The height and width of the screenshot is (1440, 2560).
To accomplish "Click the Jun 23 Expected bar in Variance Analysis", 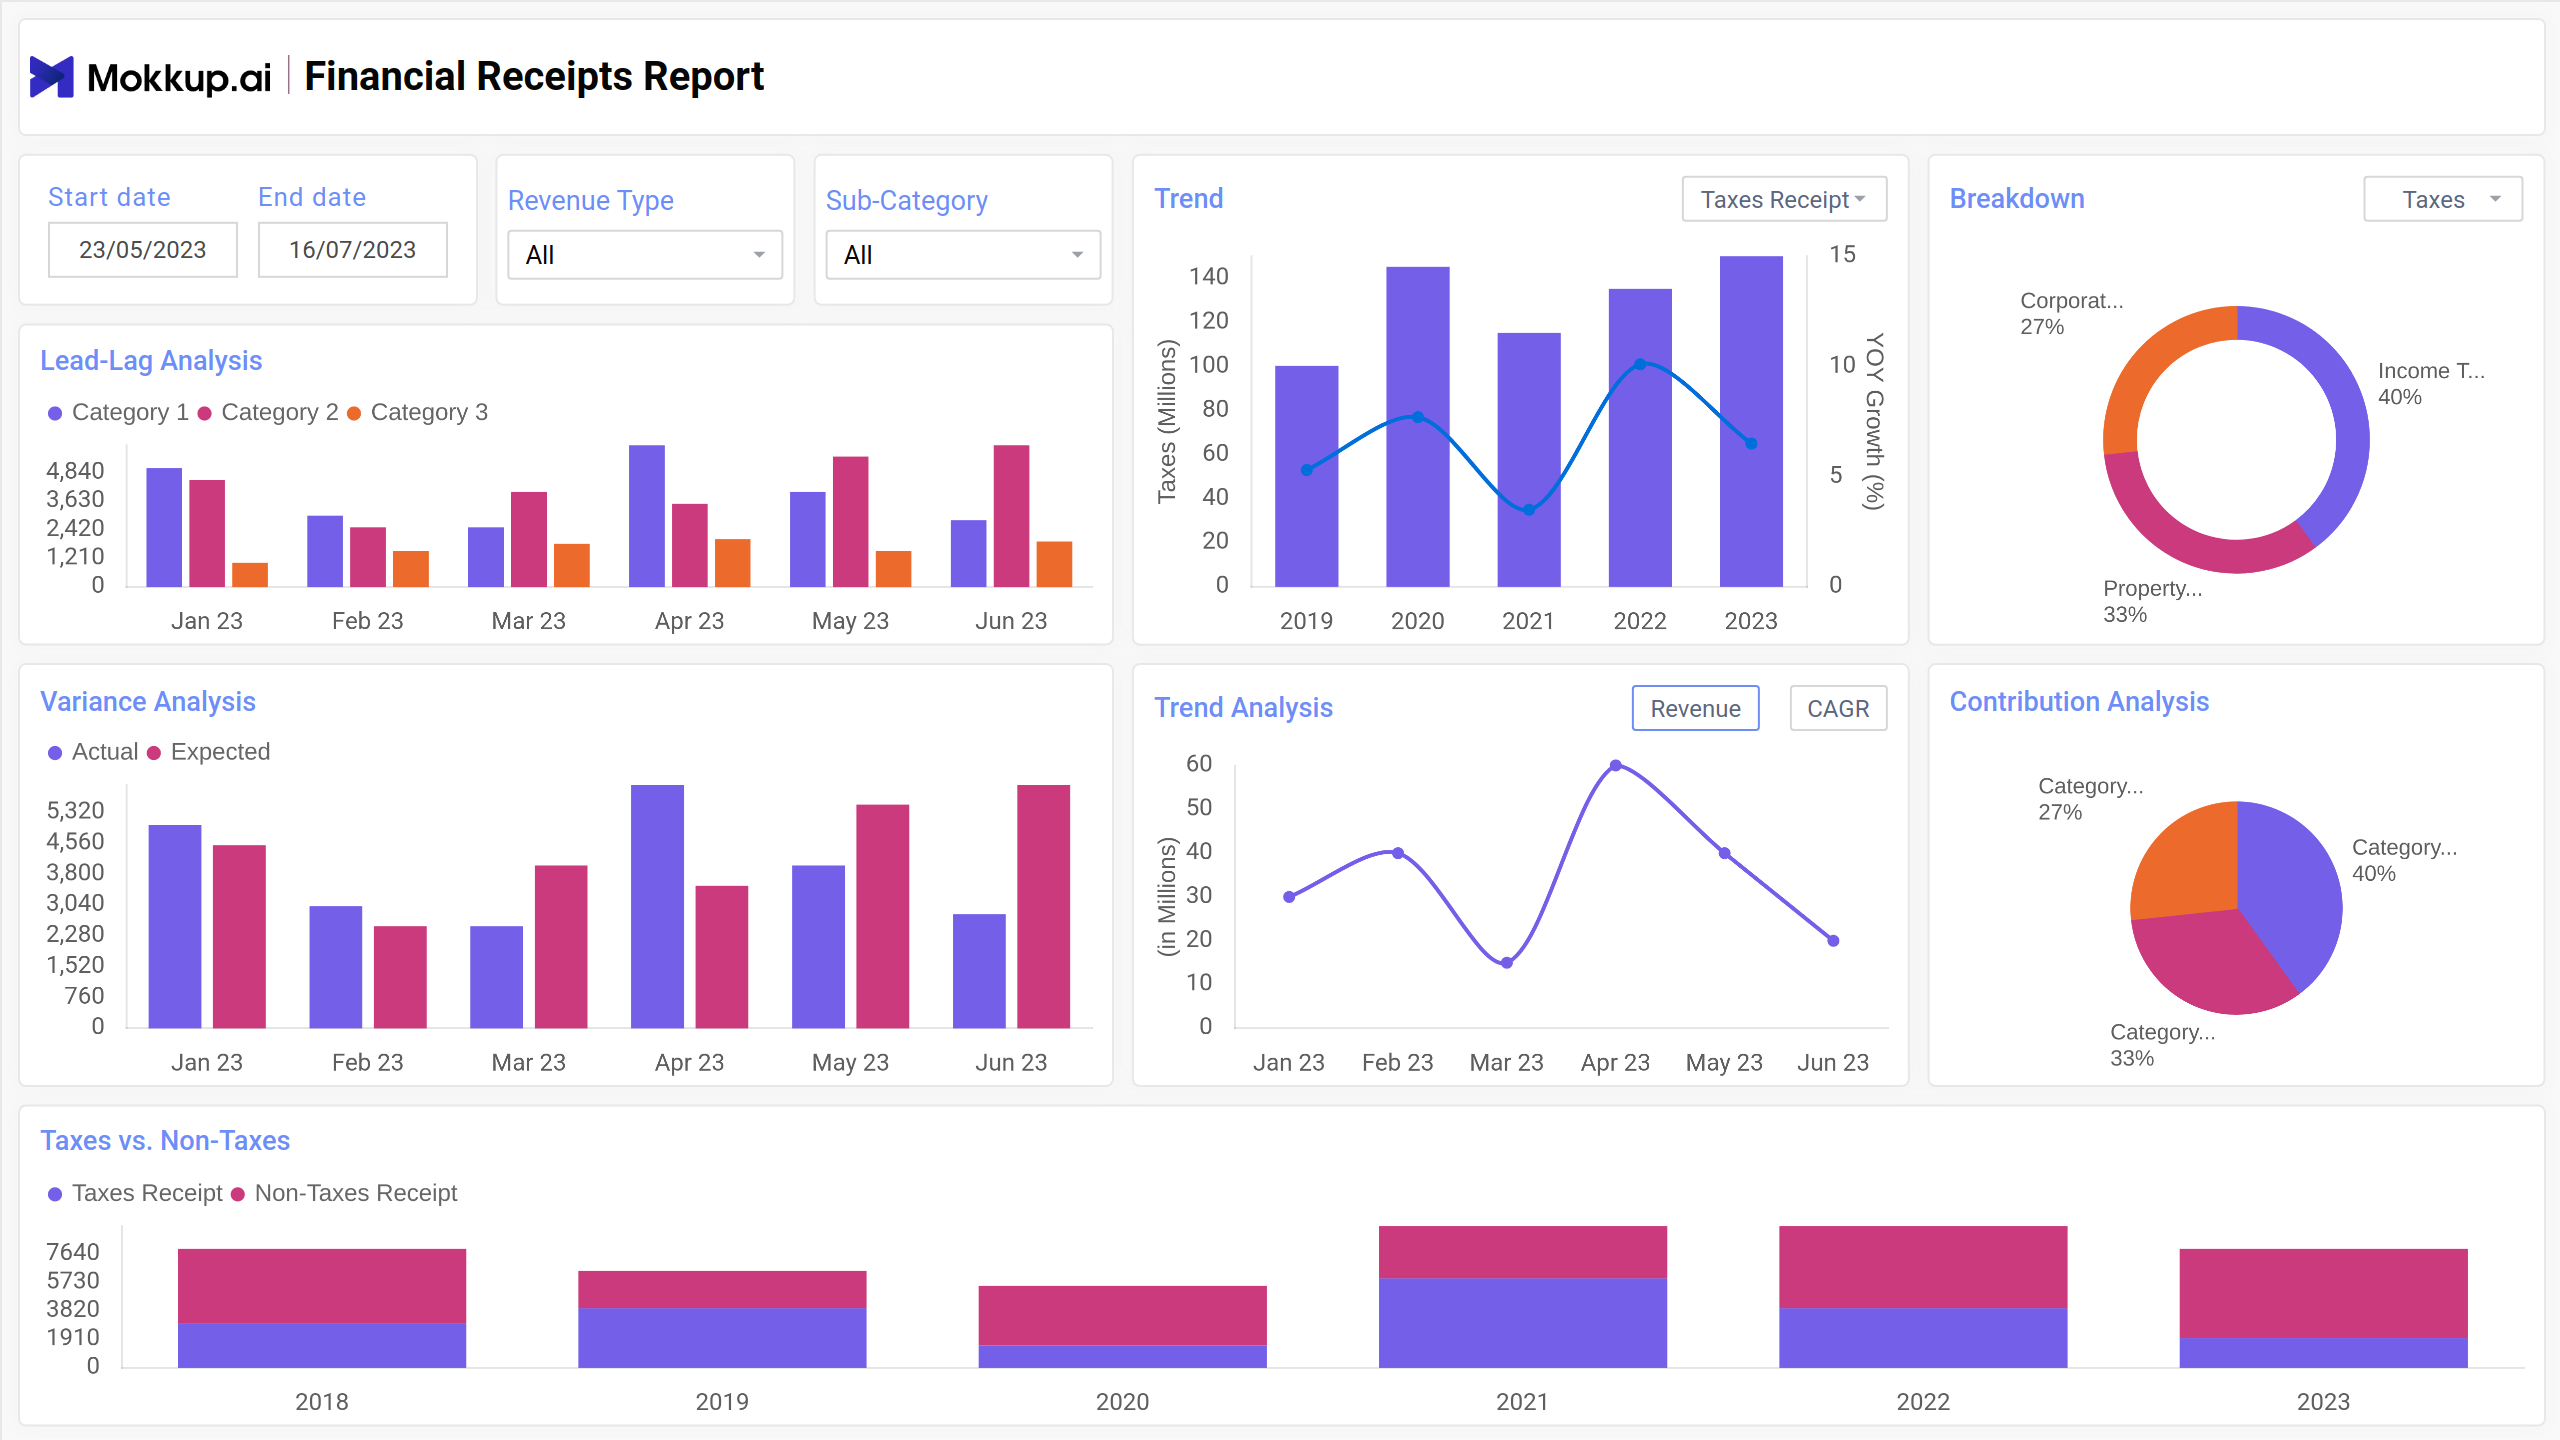I will point(1043,906).
